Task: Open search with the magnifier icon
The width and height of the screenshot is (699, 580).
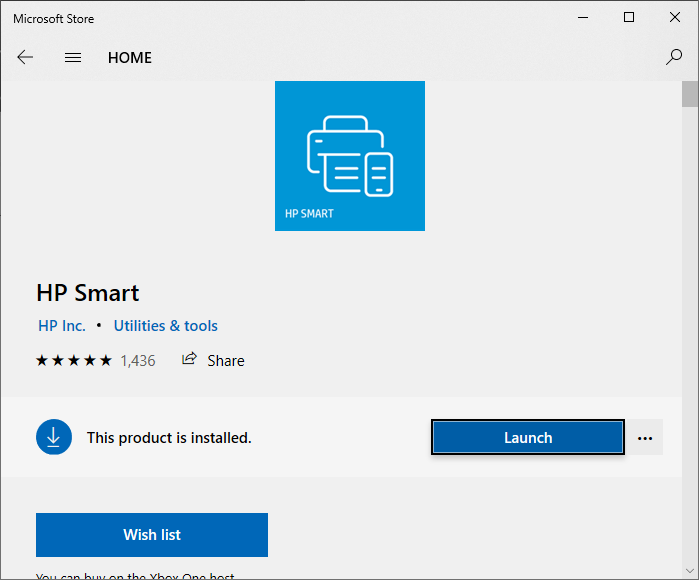Action: tap(674, 57)
